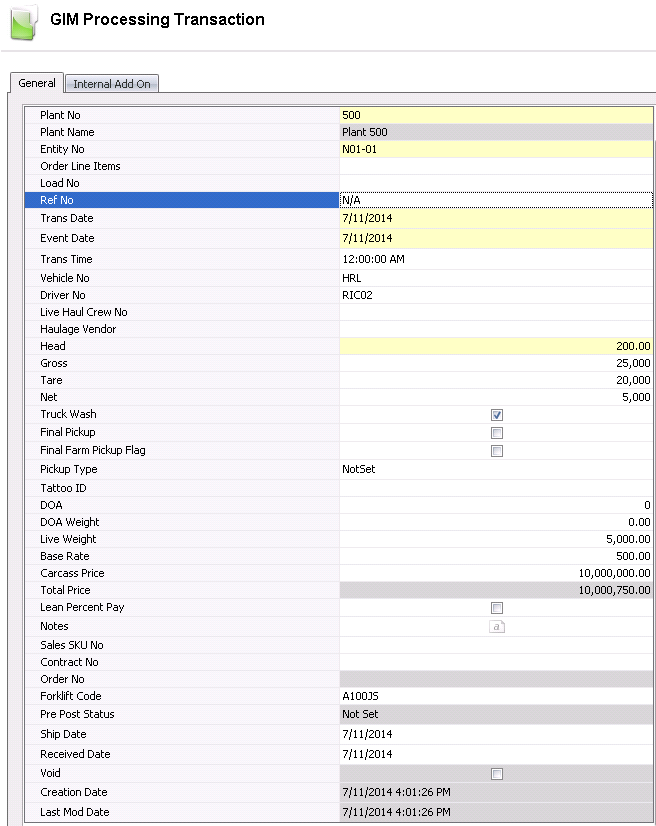Screen dimensions: 656x826
Task: Enable the Final Pickup checkbox
Action: point(497,433)
